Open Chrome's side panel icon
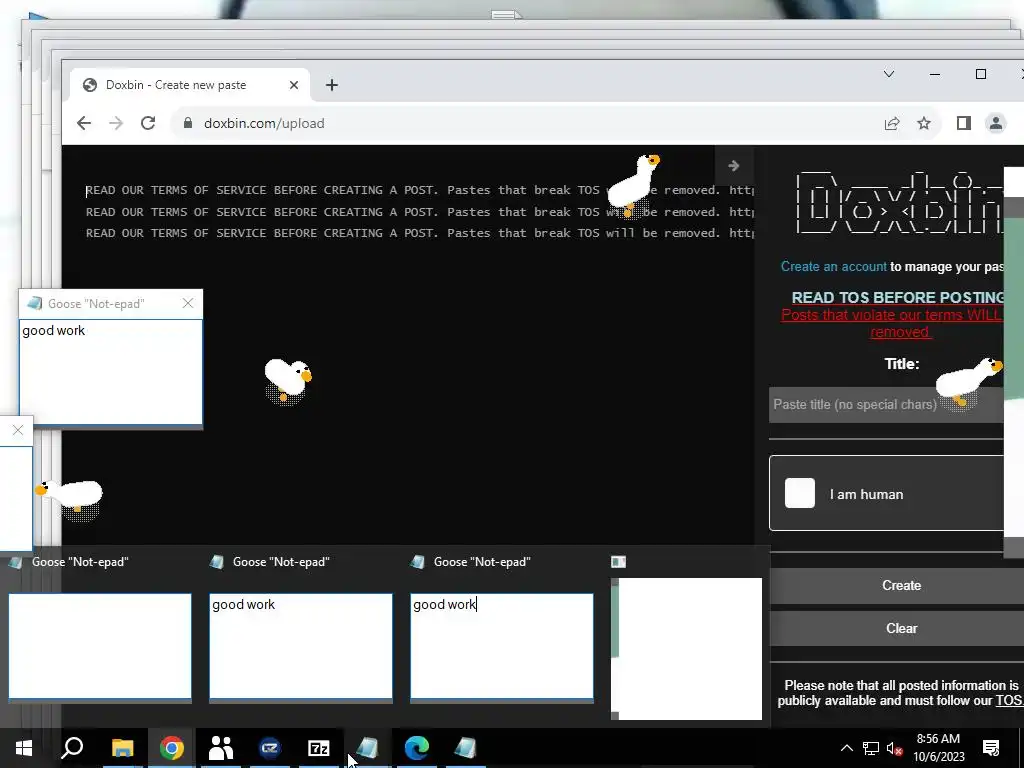This screenshot has height=768, width=1024. [964, 123]
